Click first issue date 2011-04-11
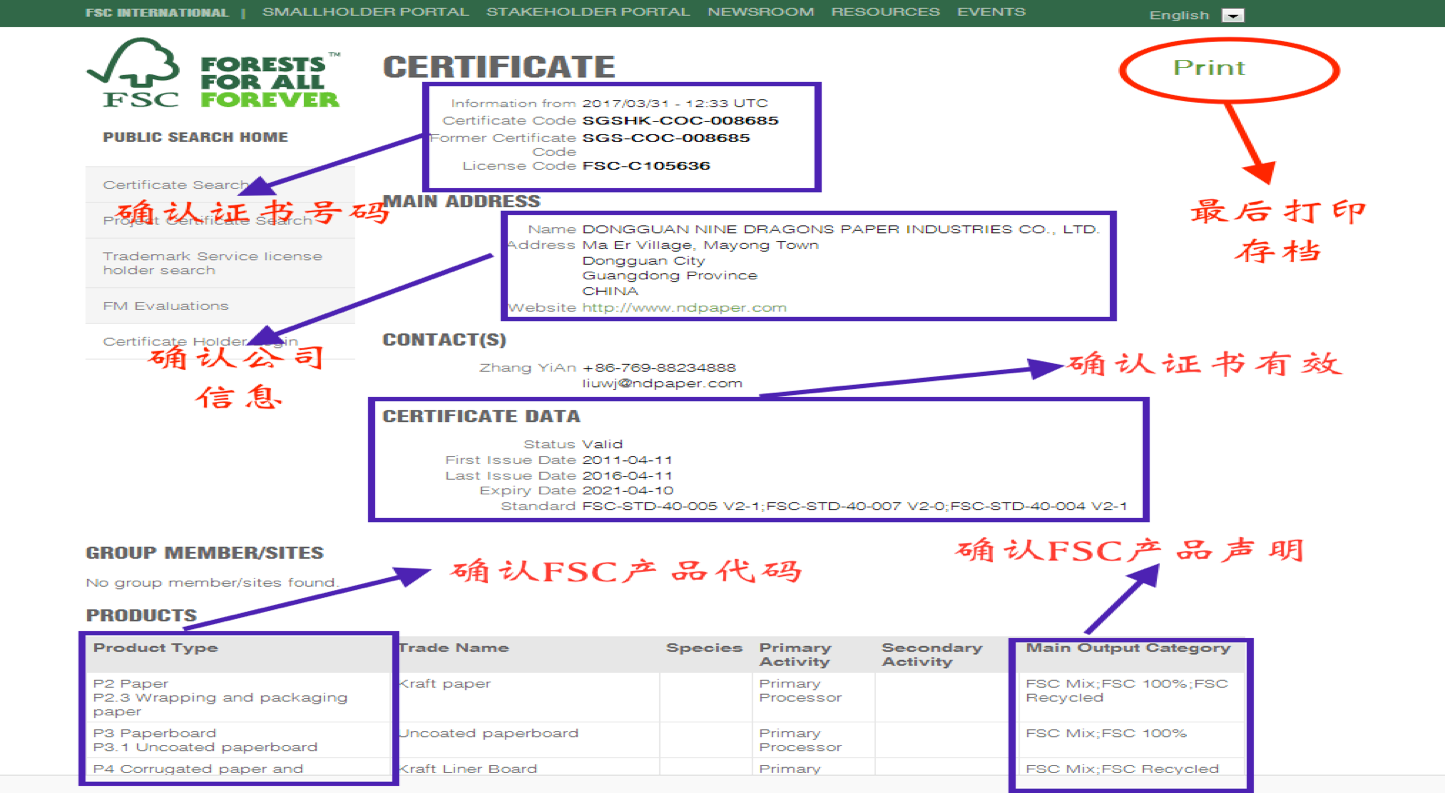Viewport: 1445px width, 793px height. 627,460
